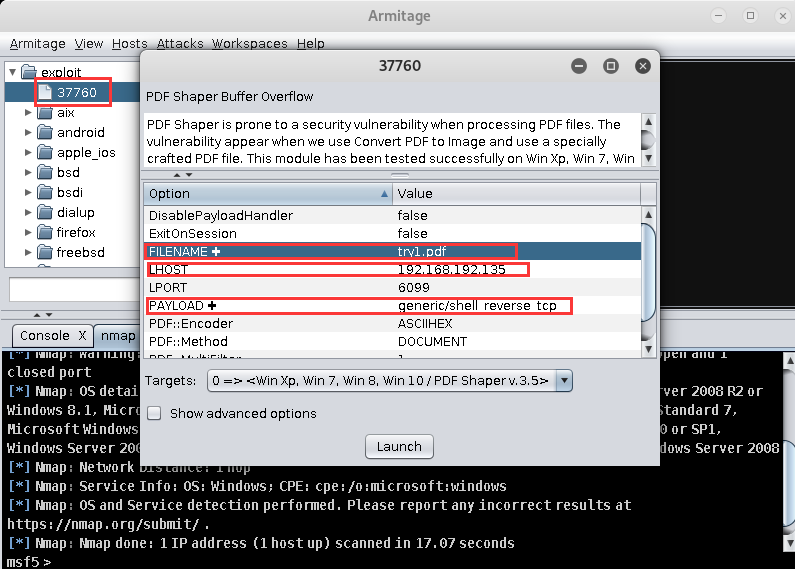Click the ASCIIHEX encoder value
Screen dimensions: 795x569
[425, 324]
